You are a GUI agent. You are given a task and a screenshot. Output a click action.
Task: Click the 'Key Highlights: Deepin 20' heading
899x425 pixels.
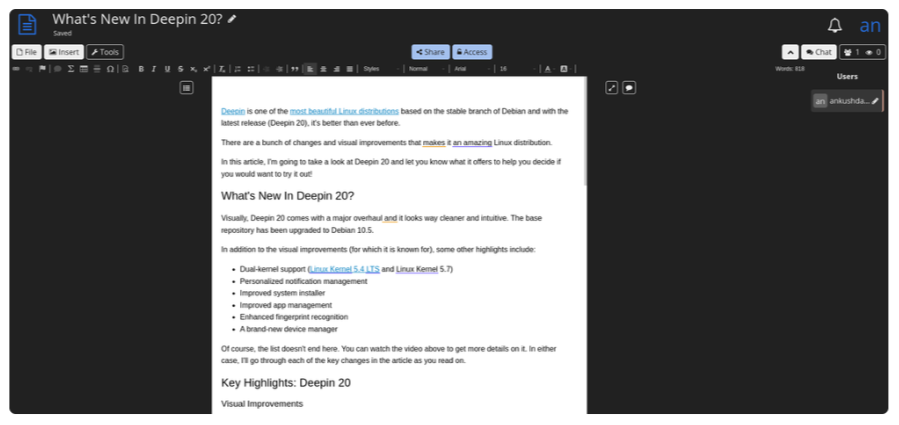[x=286, y=383]
